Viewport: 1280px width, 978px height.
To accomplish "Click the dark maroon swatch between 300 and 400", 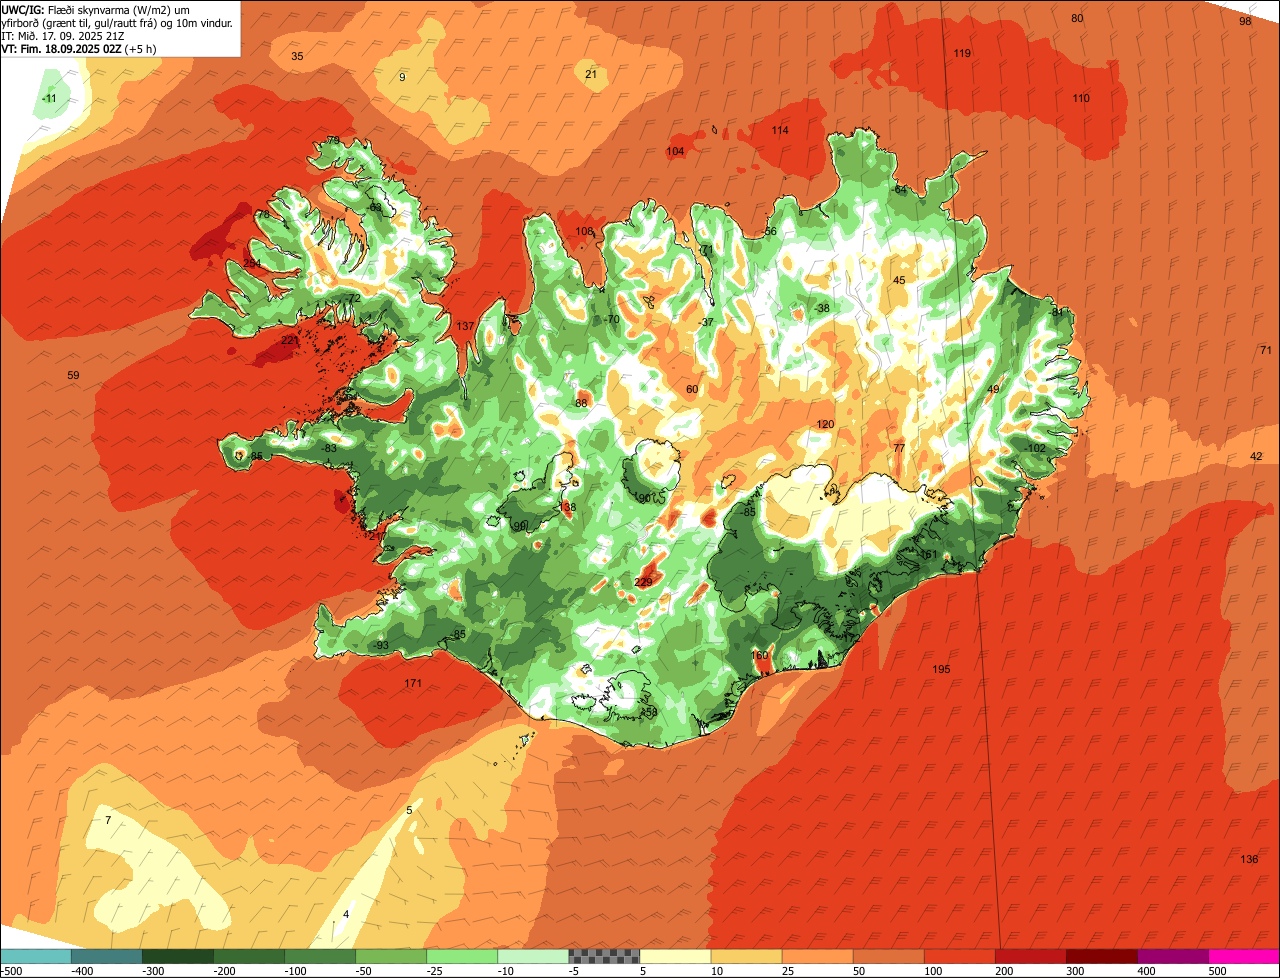I will coord(1102,956).
